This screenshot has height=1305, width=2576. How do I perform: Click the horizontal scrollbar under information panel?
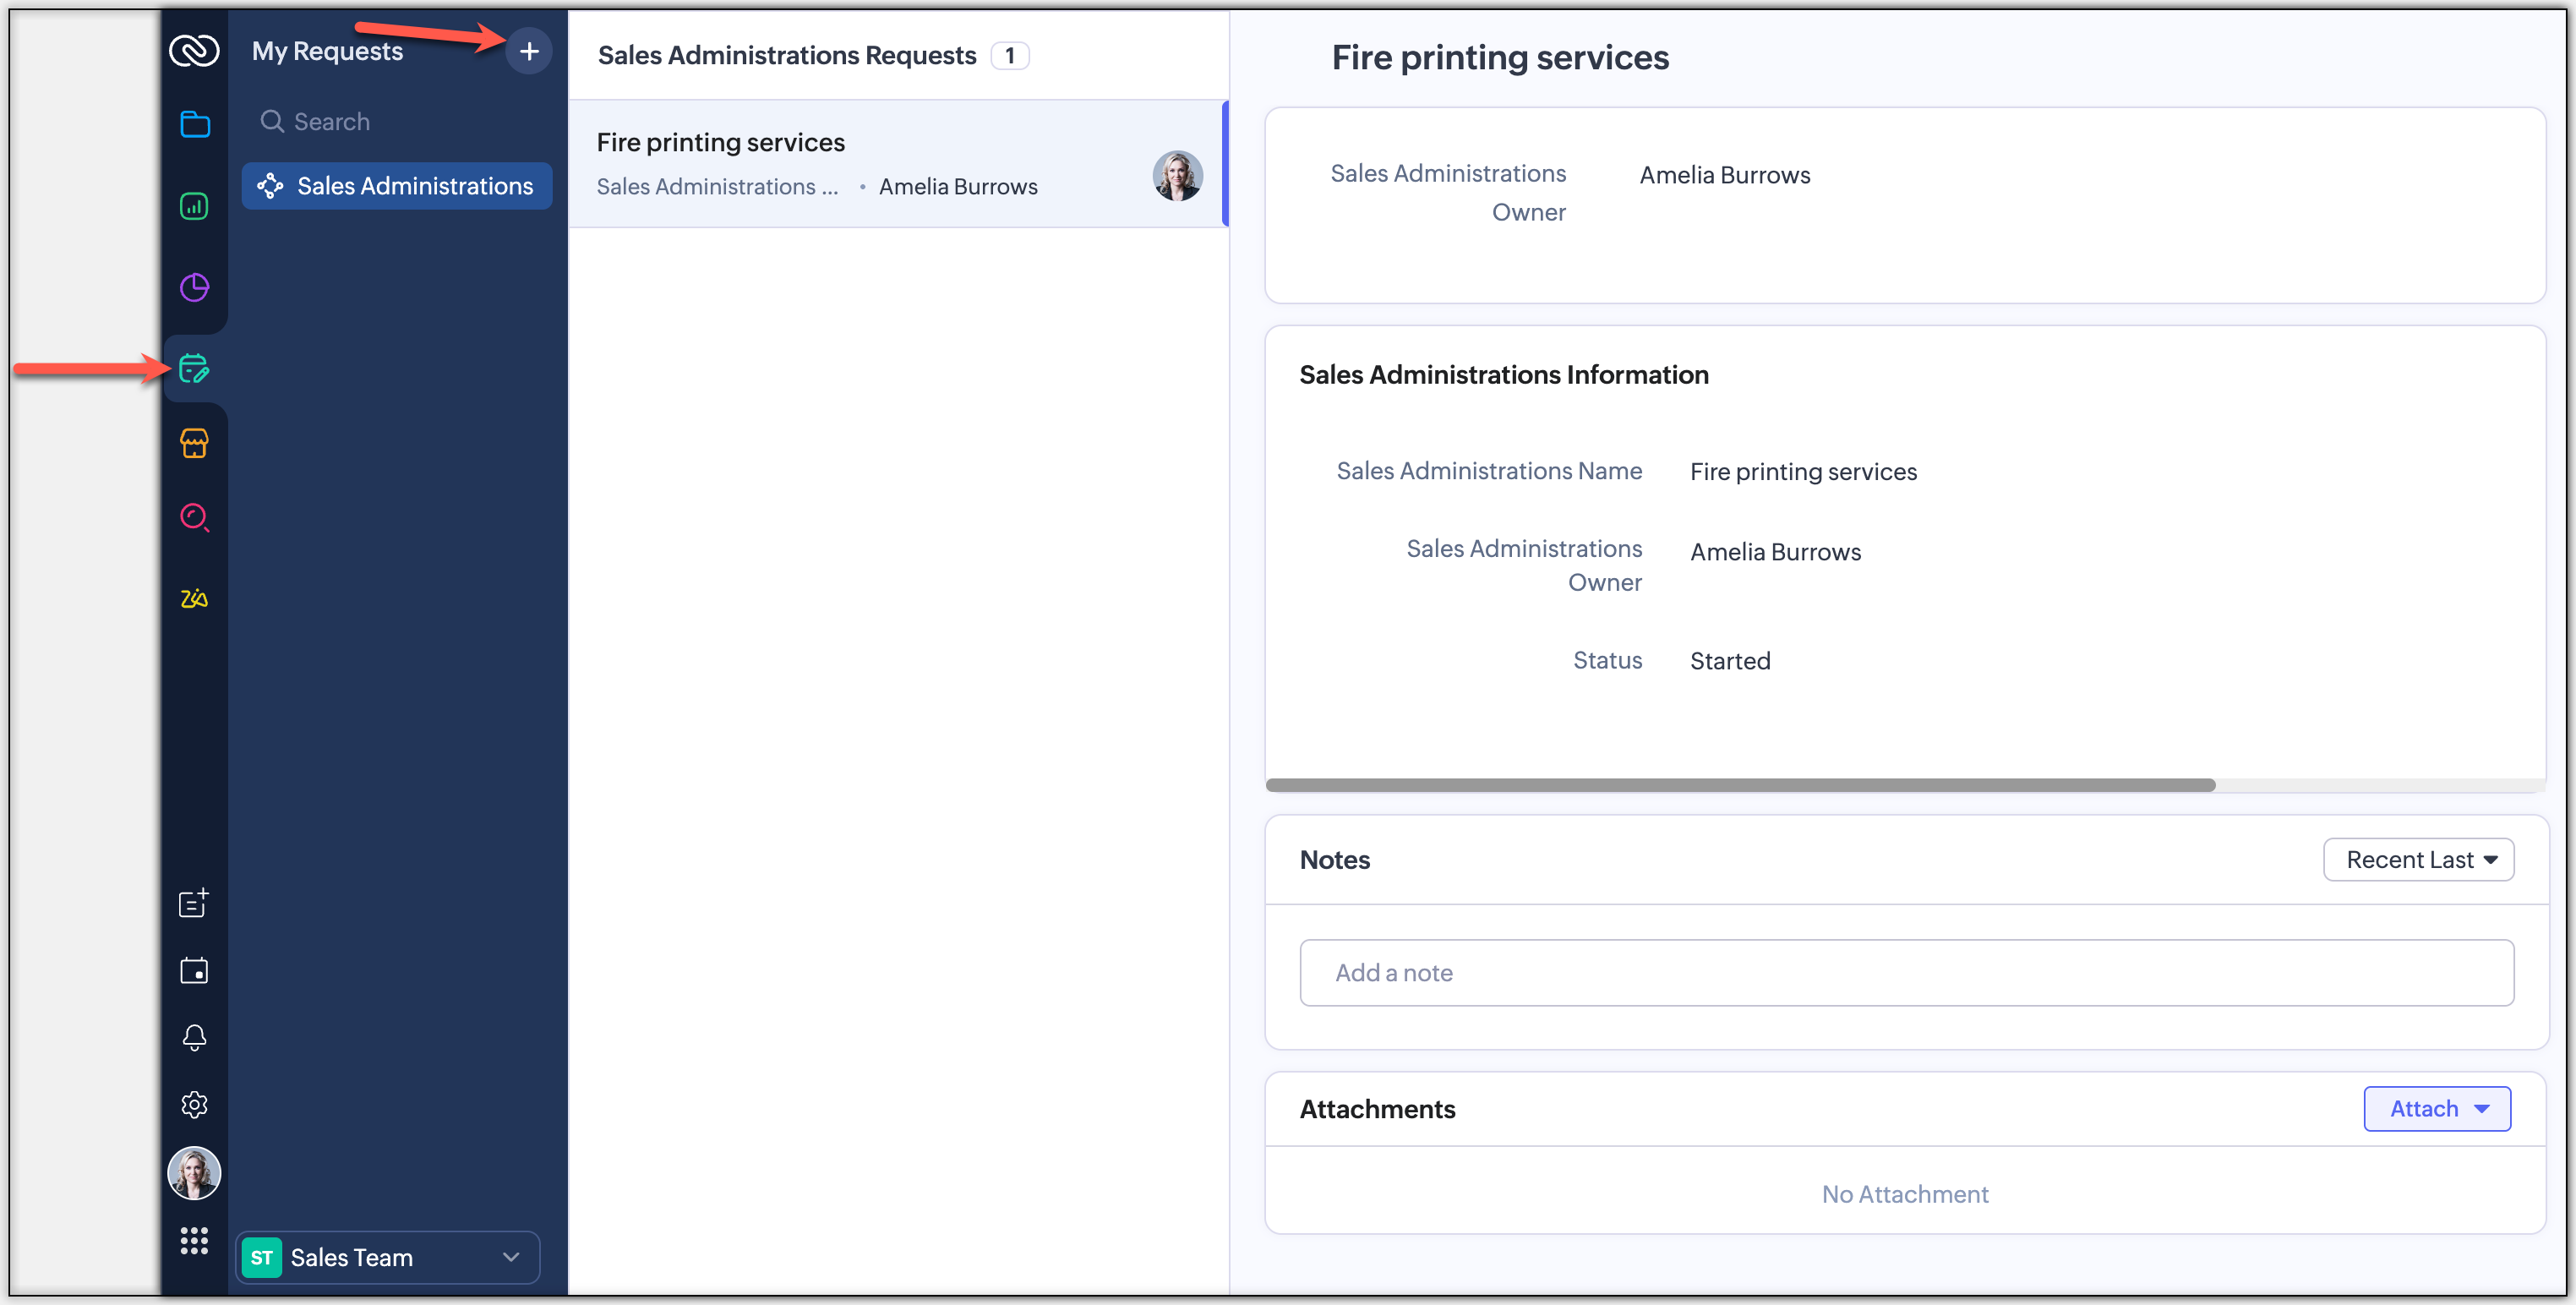click(1740, 785)
